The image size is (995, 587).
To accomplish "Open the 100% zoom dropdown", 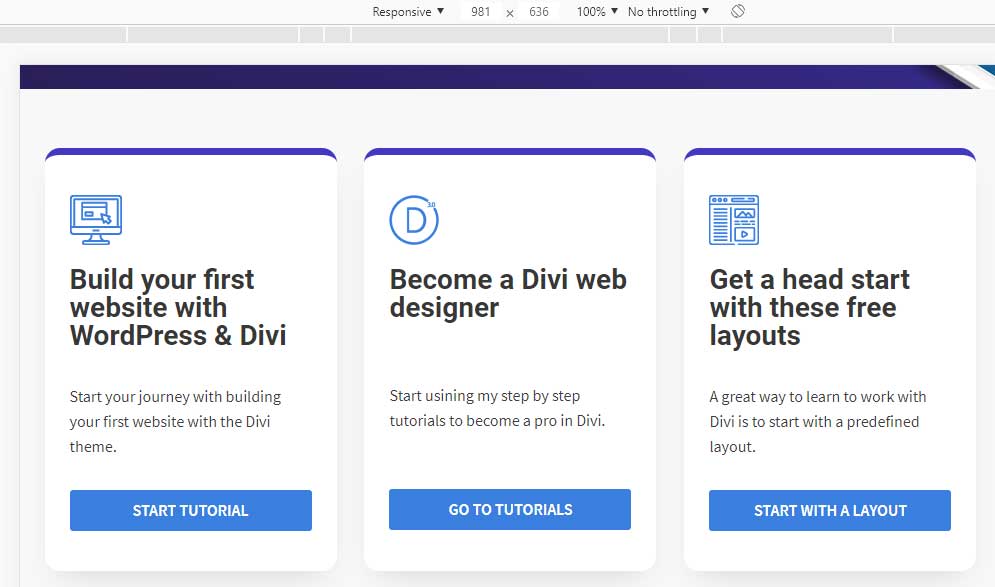I will (x=596, y=11).
